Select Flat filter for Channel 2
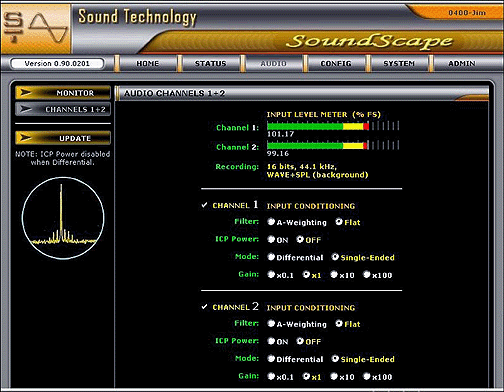Viewport: 504px width, 392px height. pyautogui.click(x=339, y=323)
